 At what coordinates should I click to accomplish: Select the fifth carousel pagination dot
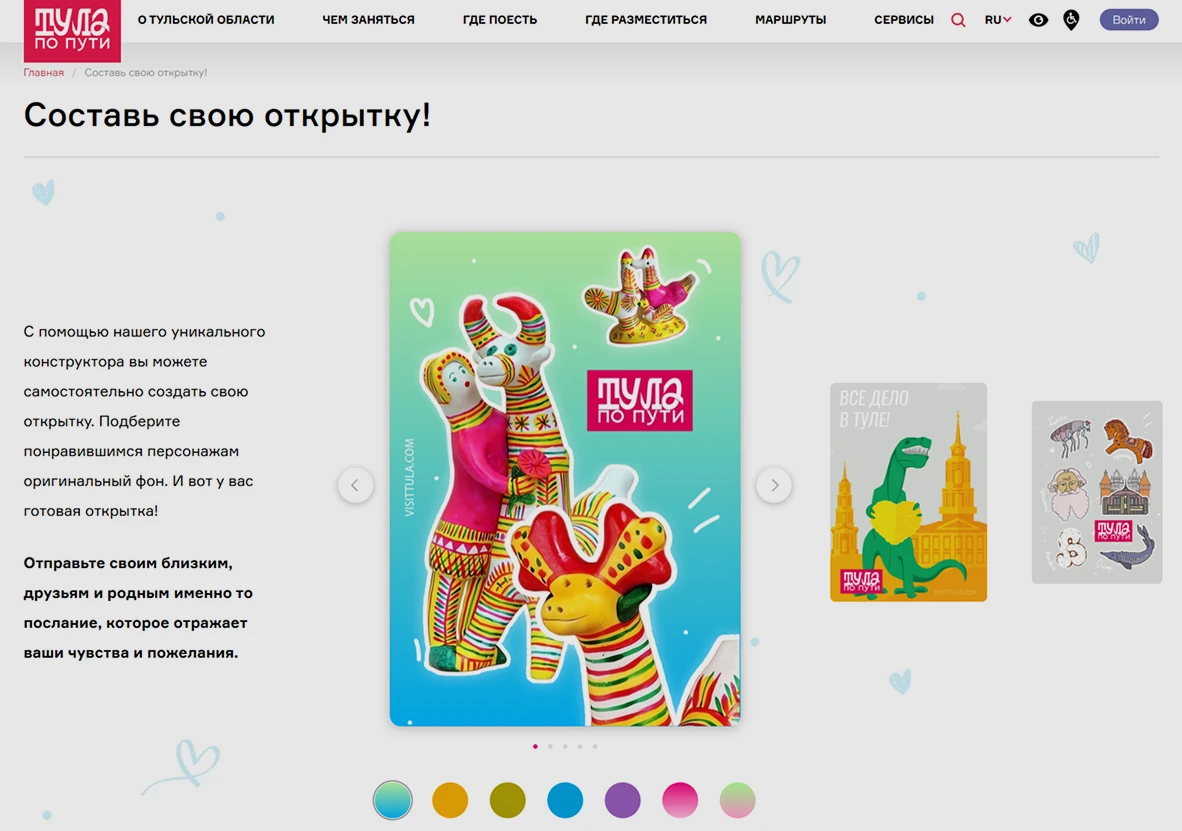click(595, 747)
